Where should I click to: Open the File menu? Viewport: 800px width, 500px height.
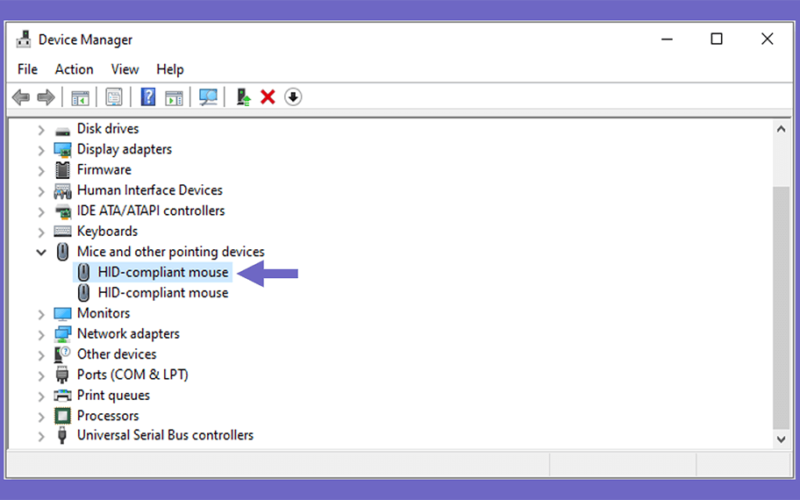click(x=28, y=69)
